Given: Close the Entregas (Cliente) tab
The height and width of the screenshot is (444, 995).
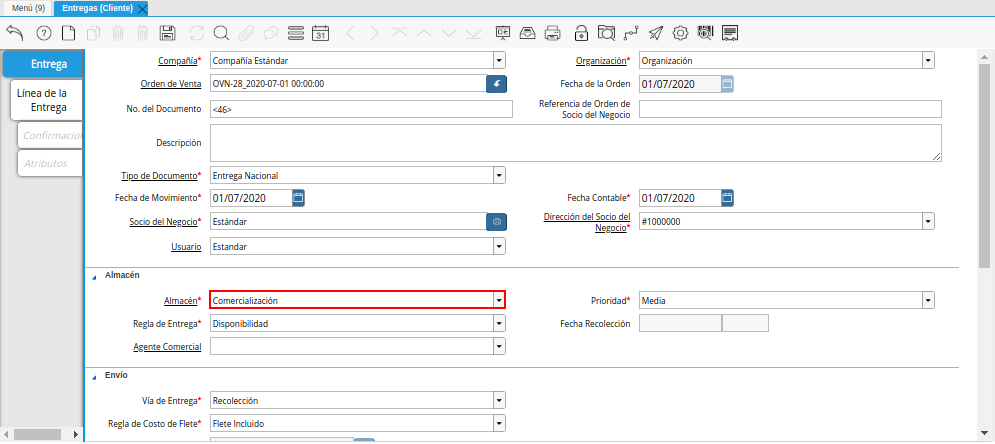Looking at the screenshot, I should tap(142, 9).
